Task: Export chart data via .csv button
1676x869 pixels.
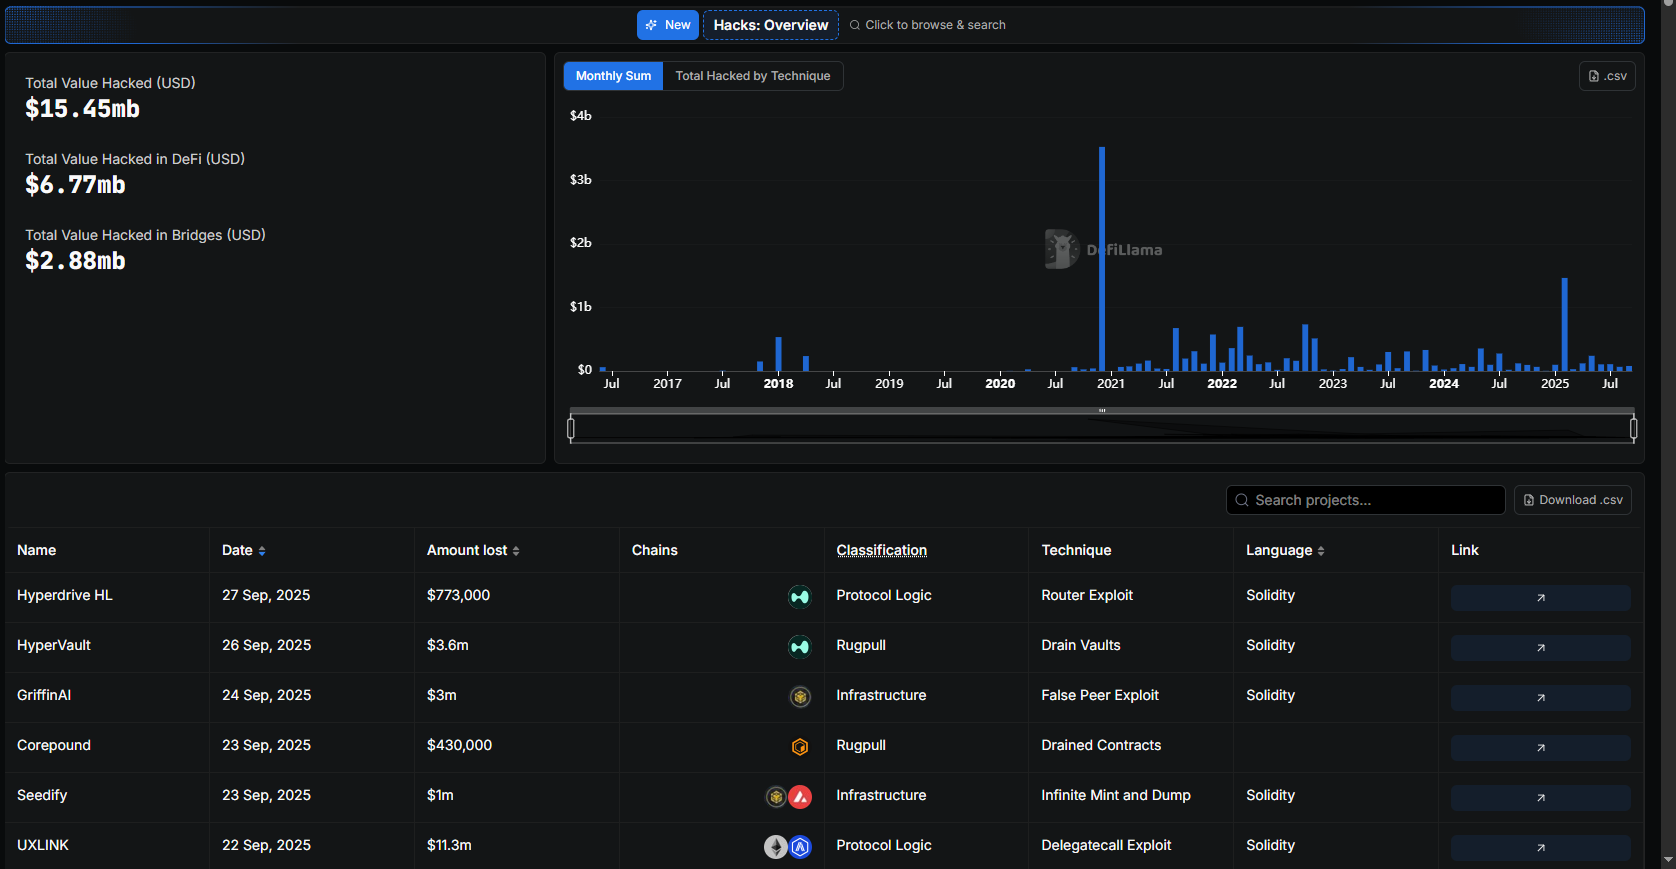Action: pyautogui.click(x=1607, y=76)
